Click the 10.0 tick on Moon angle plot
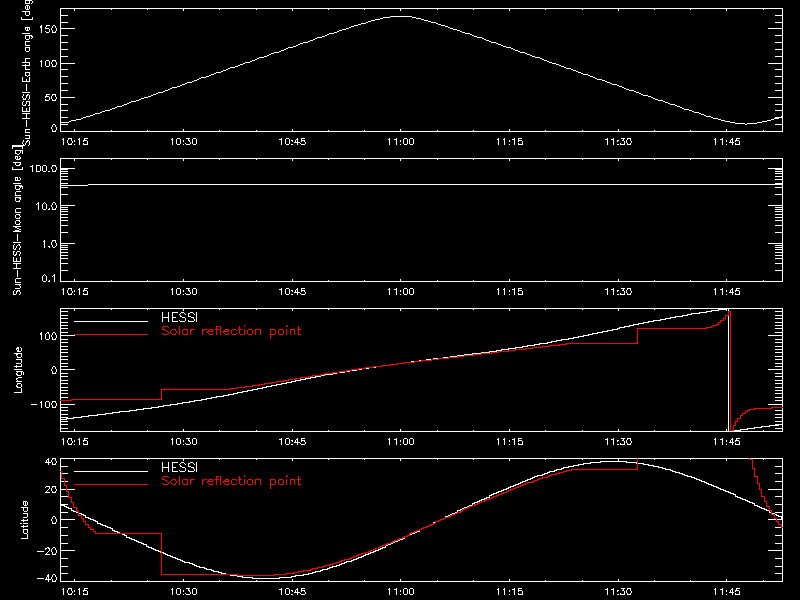The height and width of the screenshot is (600, 800). coord(46,206)
